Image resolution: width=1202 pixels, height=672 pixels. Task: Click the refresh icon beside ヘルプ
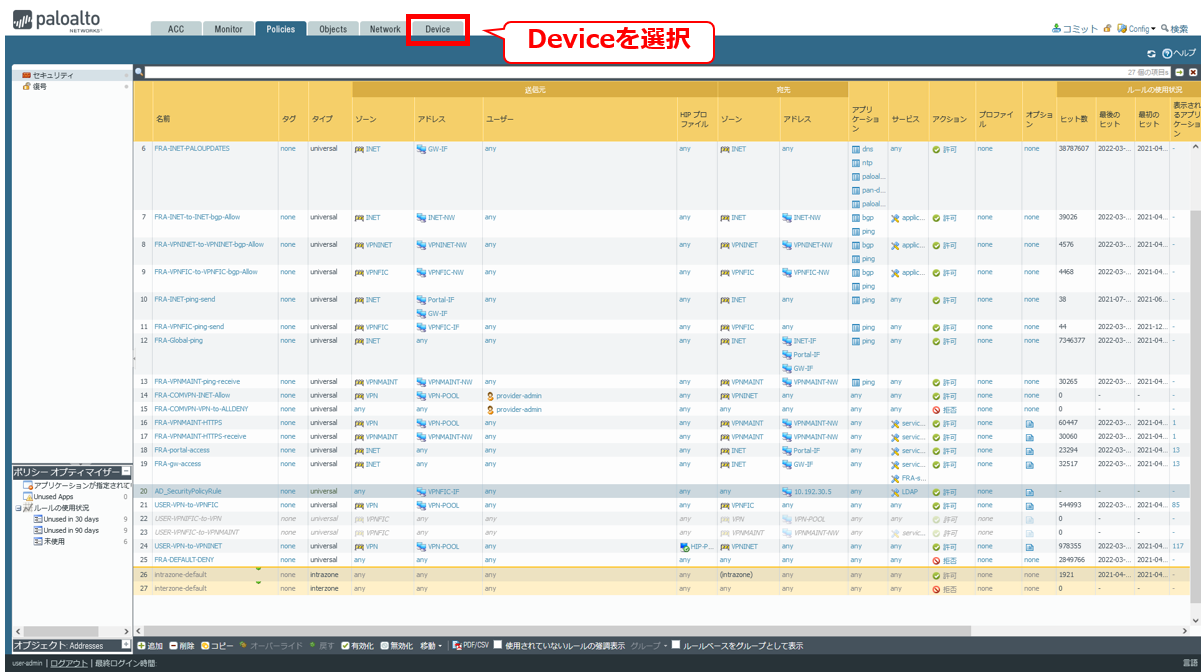click(1151, 53)
